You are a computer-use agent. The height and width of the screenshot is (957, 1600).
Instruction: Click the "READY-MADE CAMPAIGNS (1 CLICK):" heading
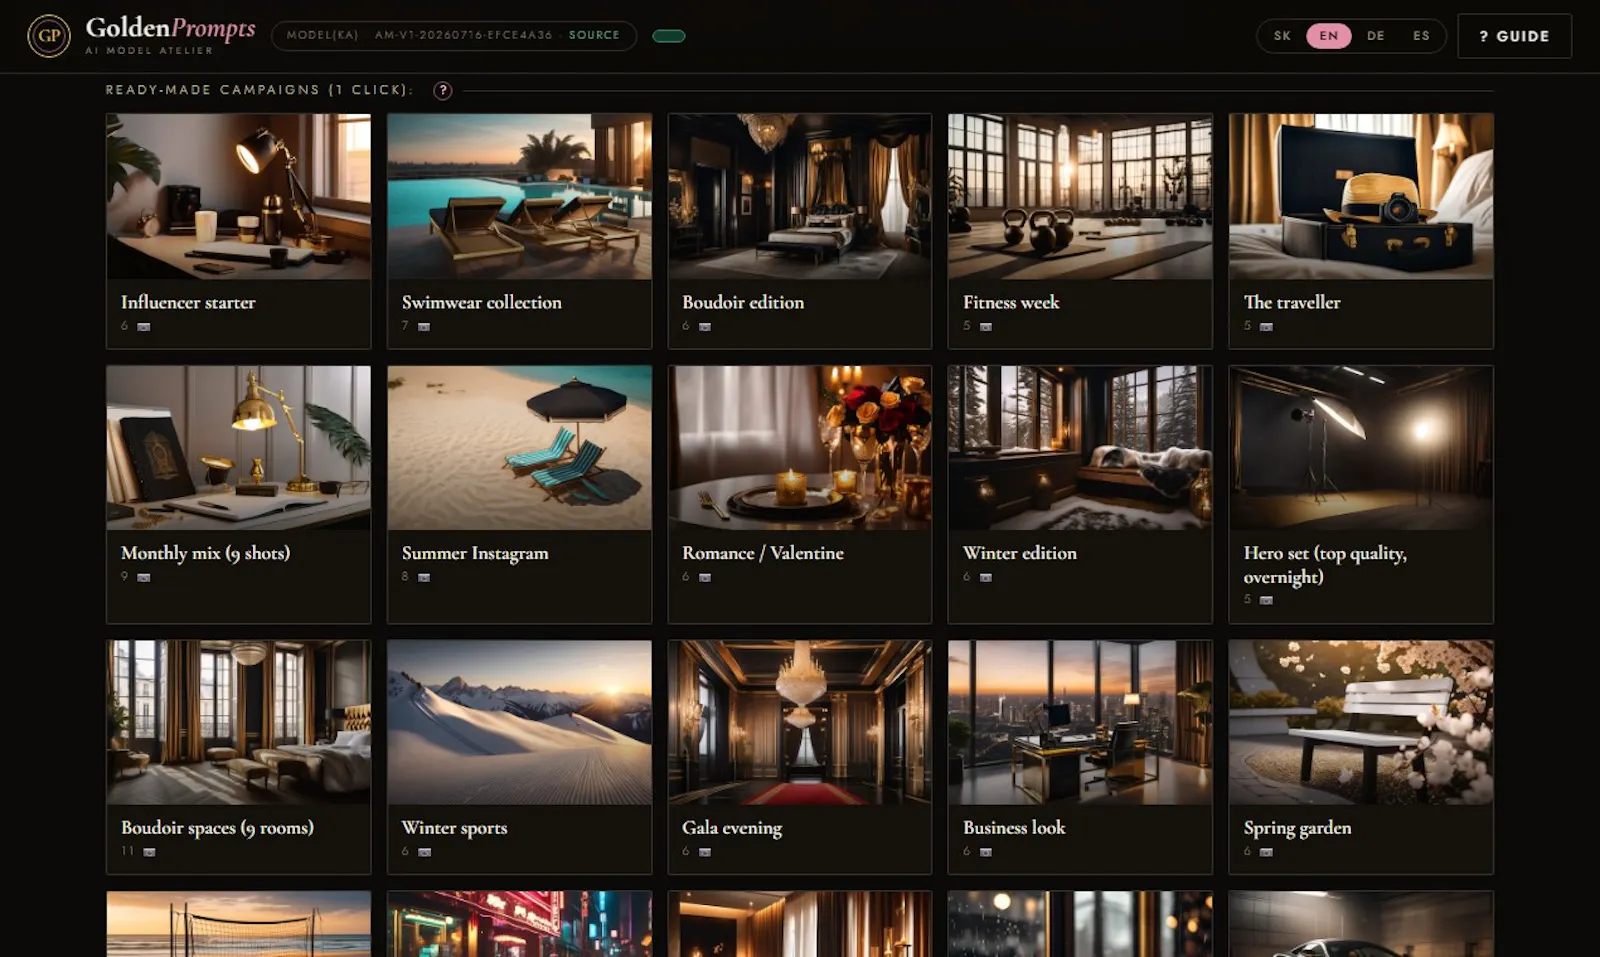[260, 90]
